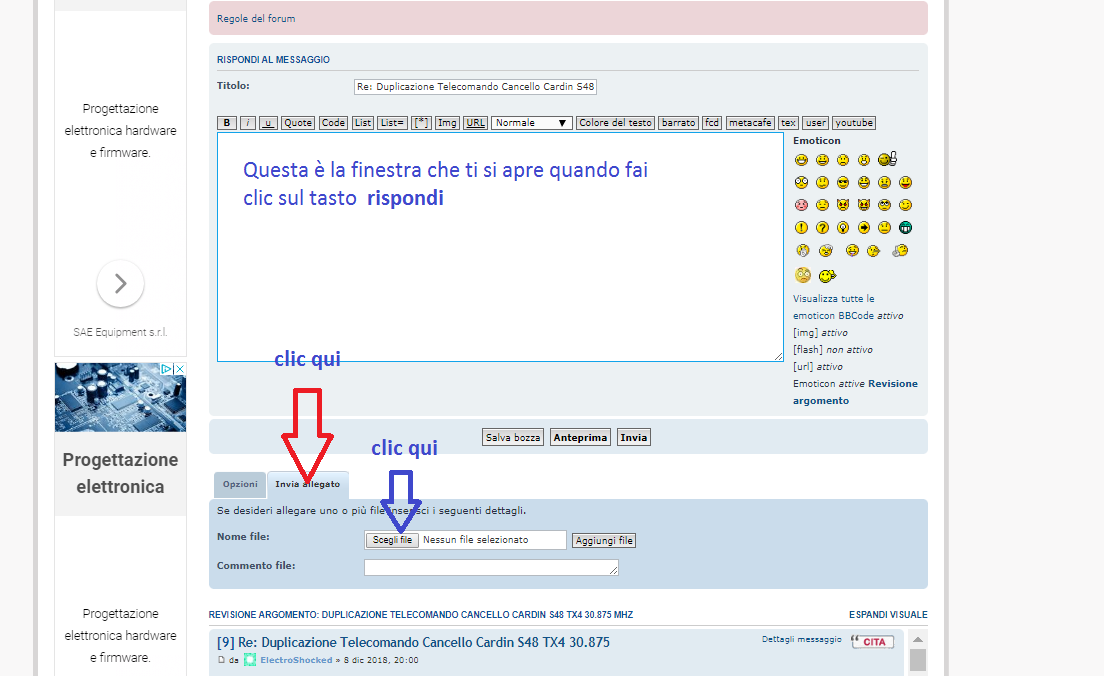The height and width of the screenshot is (676, 1104).
Task: Go to next ad with chevron arrow
Action: [121, 284]
